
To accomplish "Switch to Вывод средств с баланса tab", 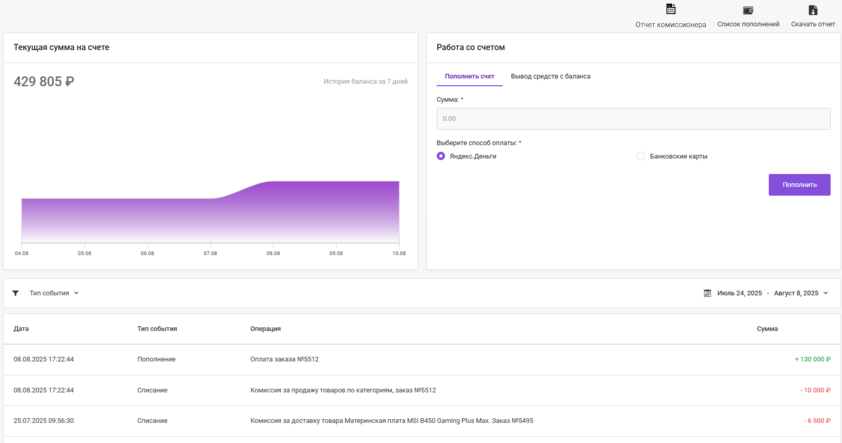I will click(550, 76).
